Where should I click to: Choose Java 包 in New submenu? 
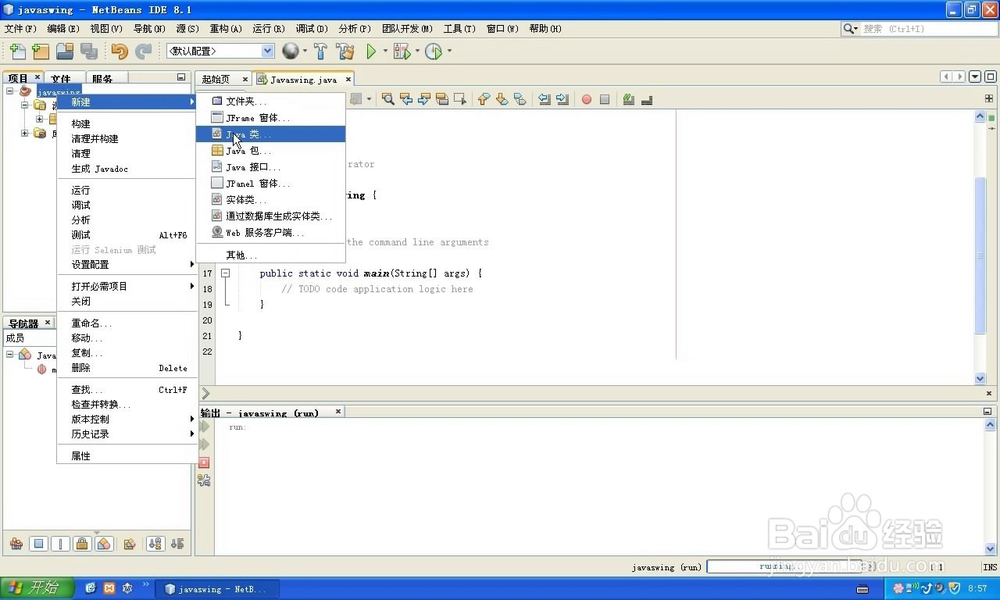click(270, 150)
